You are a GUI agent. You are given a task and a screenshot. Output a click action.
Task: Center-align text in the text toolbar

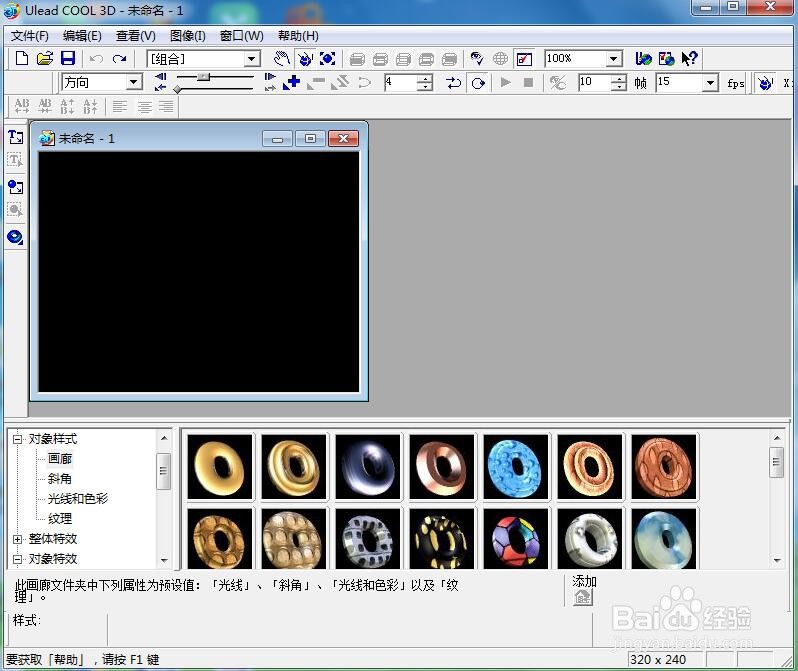(144, 106)
